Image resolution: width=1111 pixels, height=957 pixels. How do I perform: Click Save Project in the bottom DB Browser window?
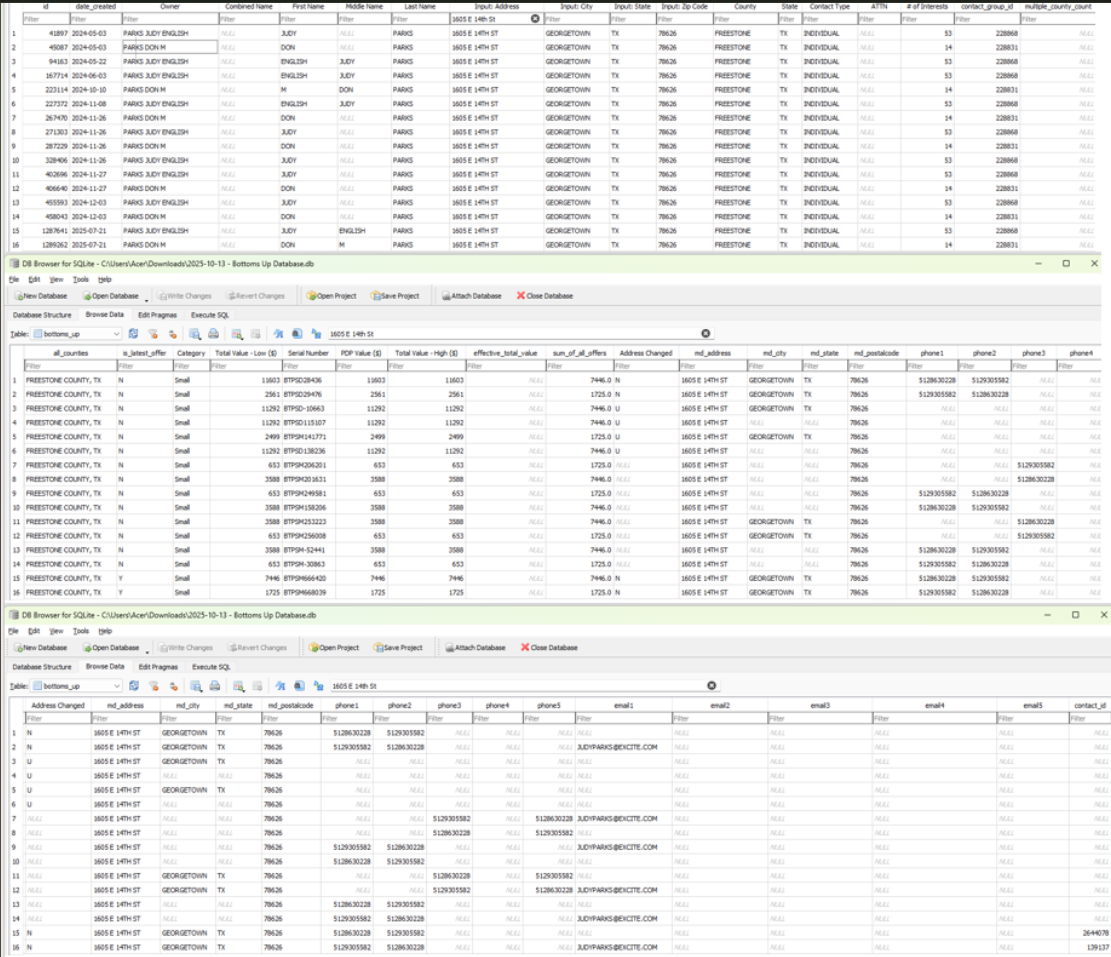397,647
